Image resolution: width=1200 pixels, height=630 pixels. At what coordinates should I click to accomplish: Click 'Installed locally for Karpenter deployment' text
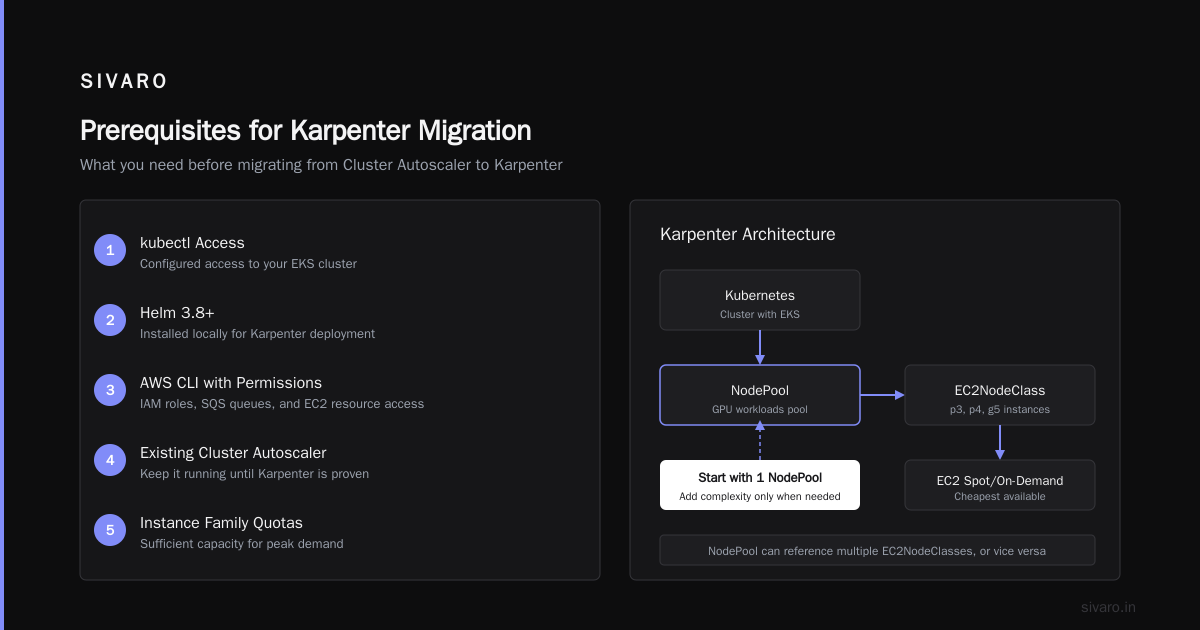[257, 334]
